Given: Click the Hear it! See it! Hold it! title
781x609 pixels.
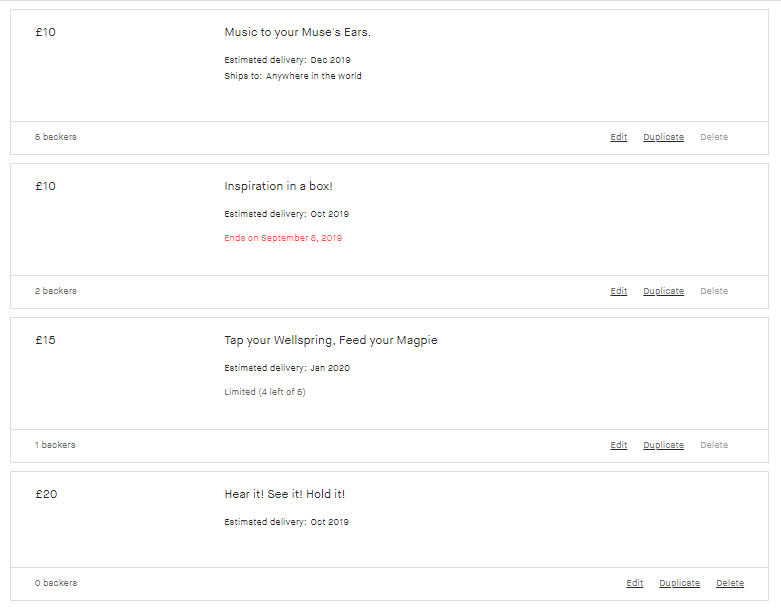Looking at the screenshot, I should click(284, 494).
